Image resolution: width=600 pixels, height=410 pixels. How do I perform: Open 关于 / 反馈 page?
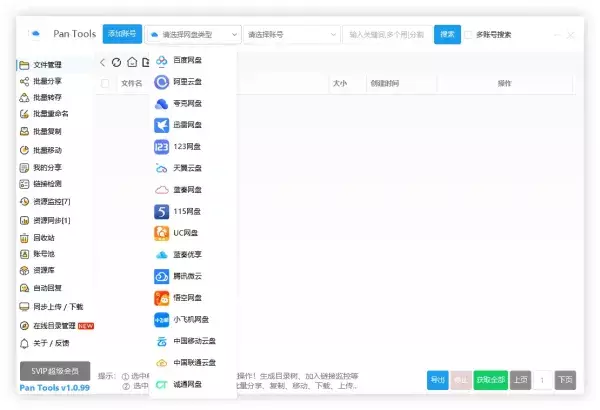pos(44,343)
